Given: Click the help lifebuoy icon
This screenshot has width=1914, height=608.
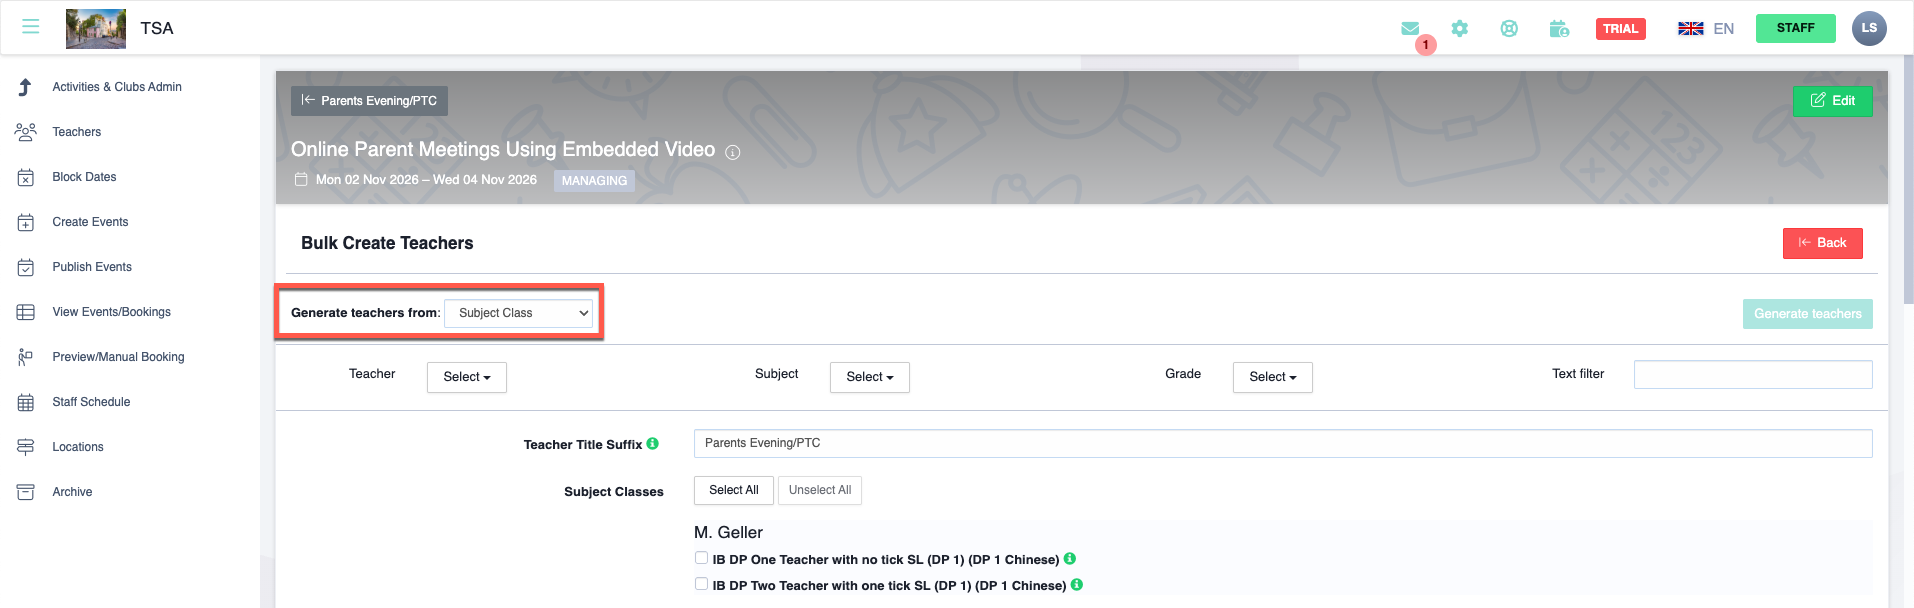Looking at the screenshot, I should 1509,29.
